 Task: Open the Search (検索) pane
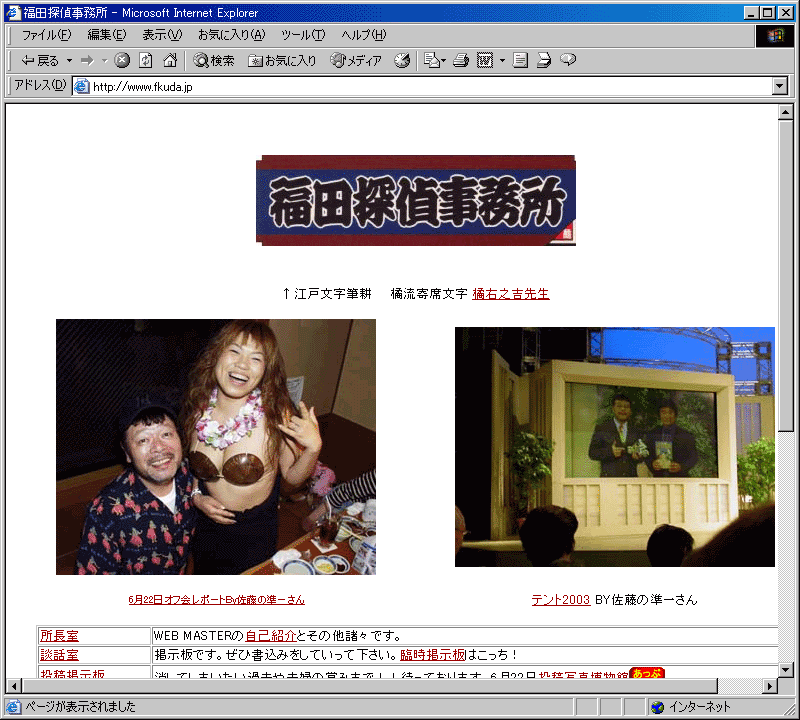214,61
